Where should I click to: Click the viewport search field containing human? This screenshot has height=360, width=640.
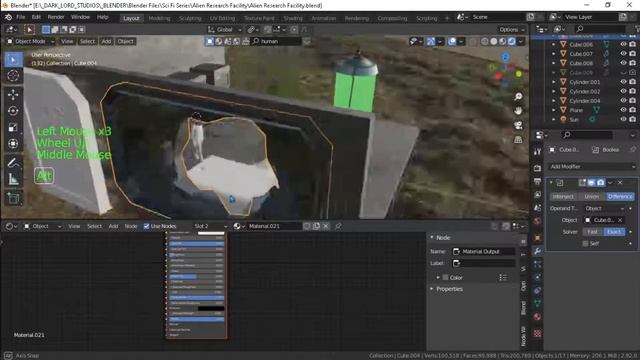point(276,41)
